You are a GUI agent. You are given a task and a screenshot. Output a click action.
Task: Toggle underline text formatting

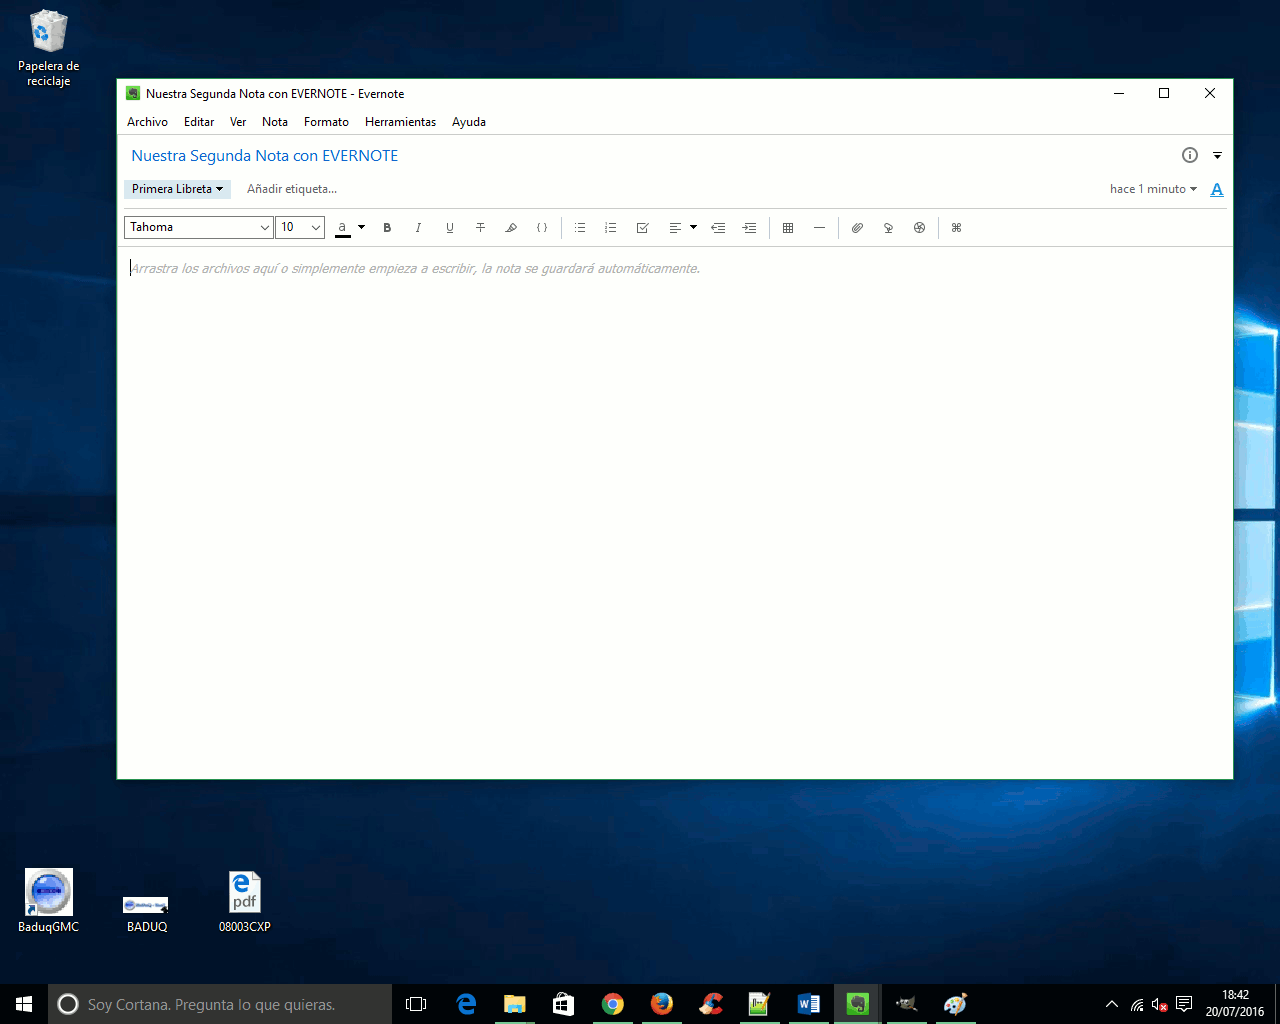[449, 228]
